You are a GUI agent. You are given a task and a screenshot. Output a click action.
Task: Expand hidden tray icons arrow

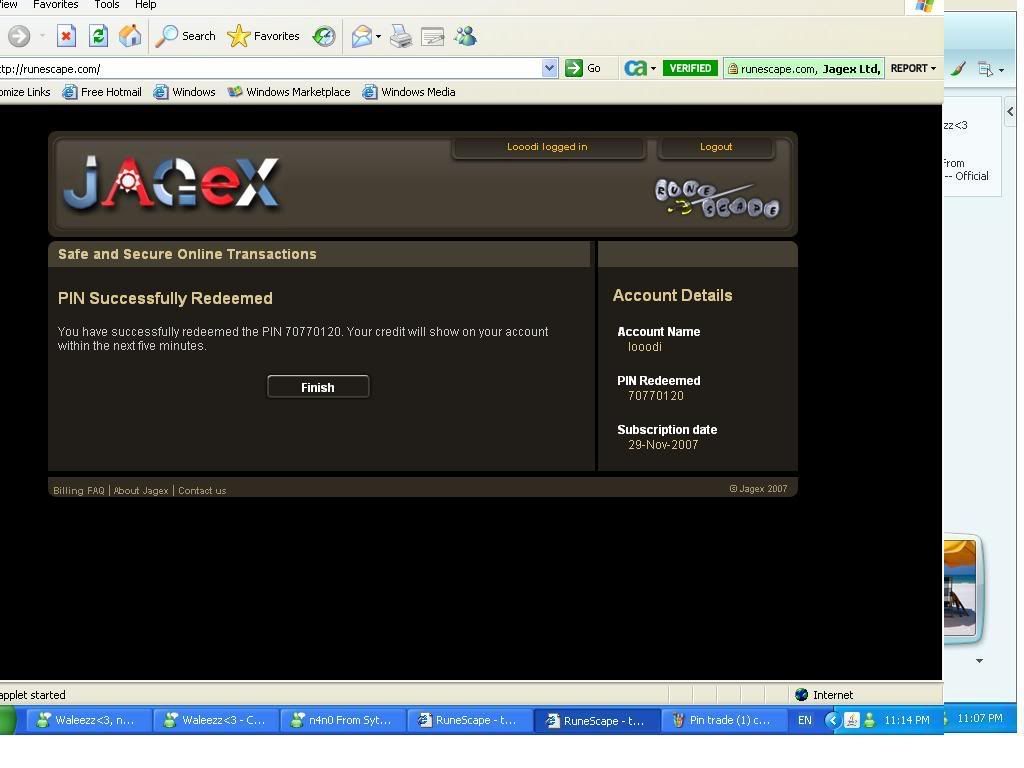pos(832,720)
